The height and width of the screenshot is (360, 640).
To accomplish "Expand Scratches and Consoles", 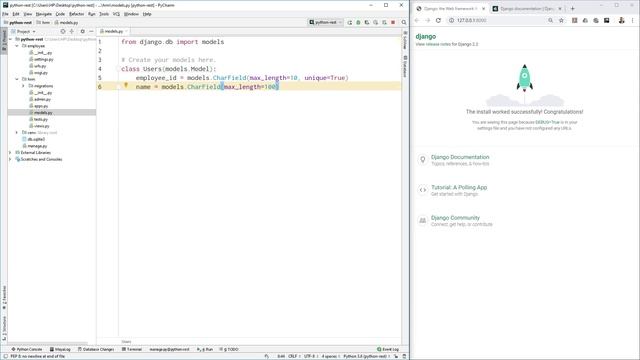I will coord(11,159).
